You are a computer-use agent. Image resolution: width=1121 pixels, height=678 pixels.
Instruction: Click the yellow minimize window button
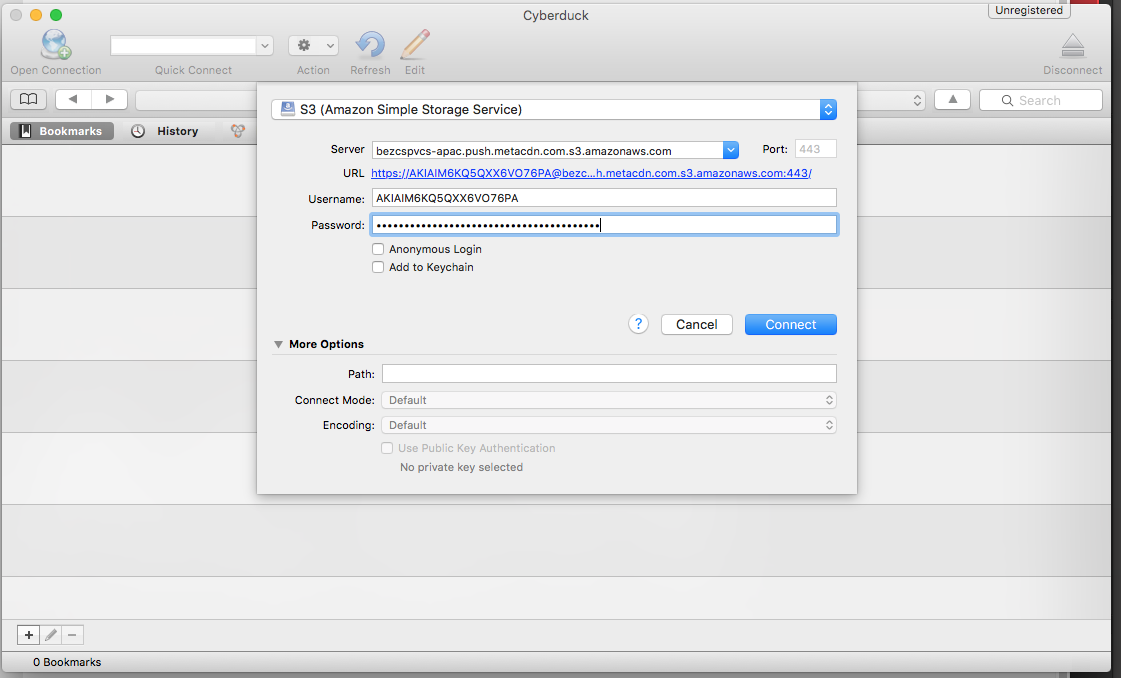(x=36, y=15)
